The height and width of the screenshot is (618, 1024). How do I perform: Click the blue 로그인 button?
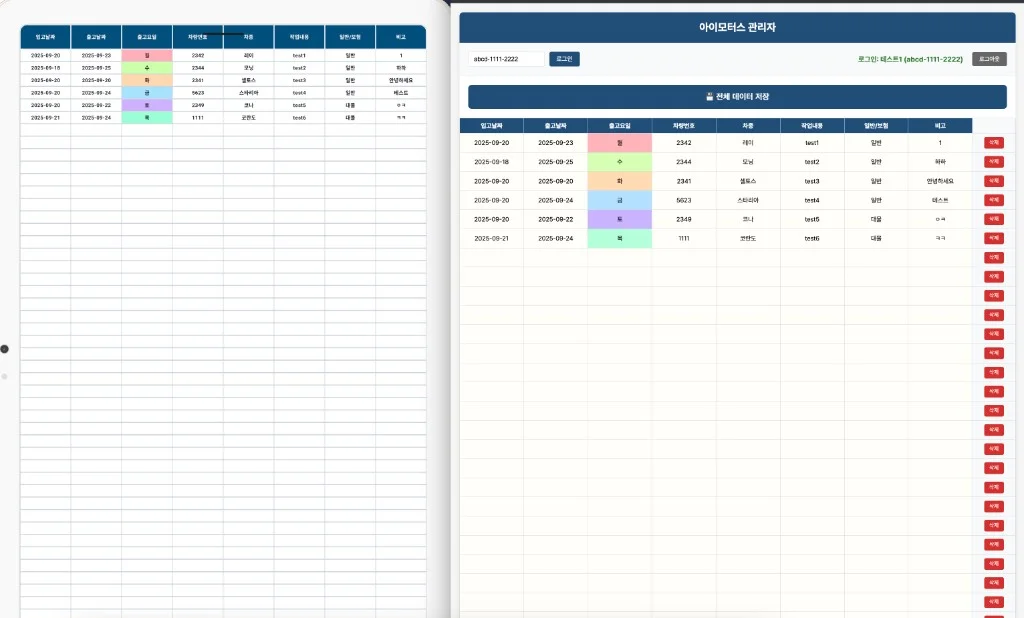[564, 59]
